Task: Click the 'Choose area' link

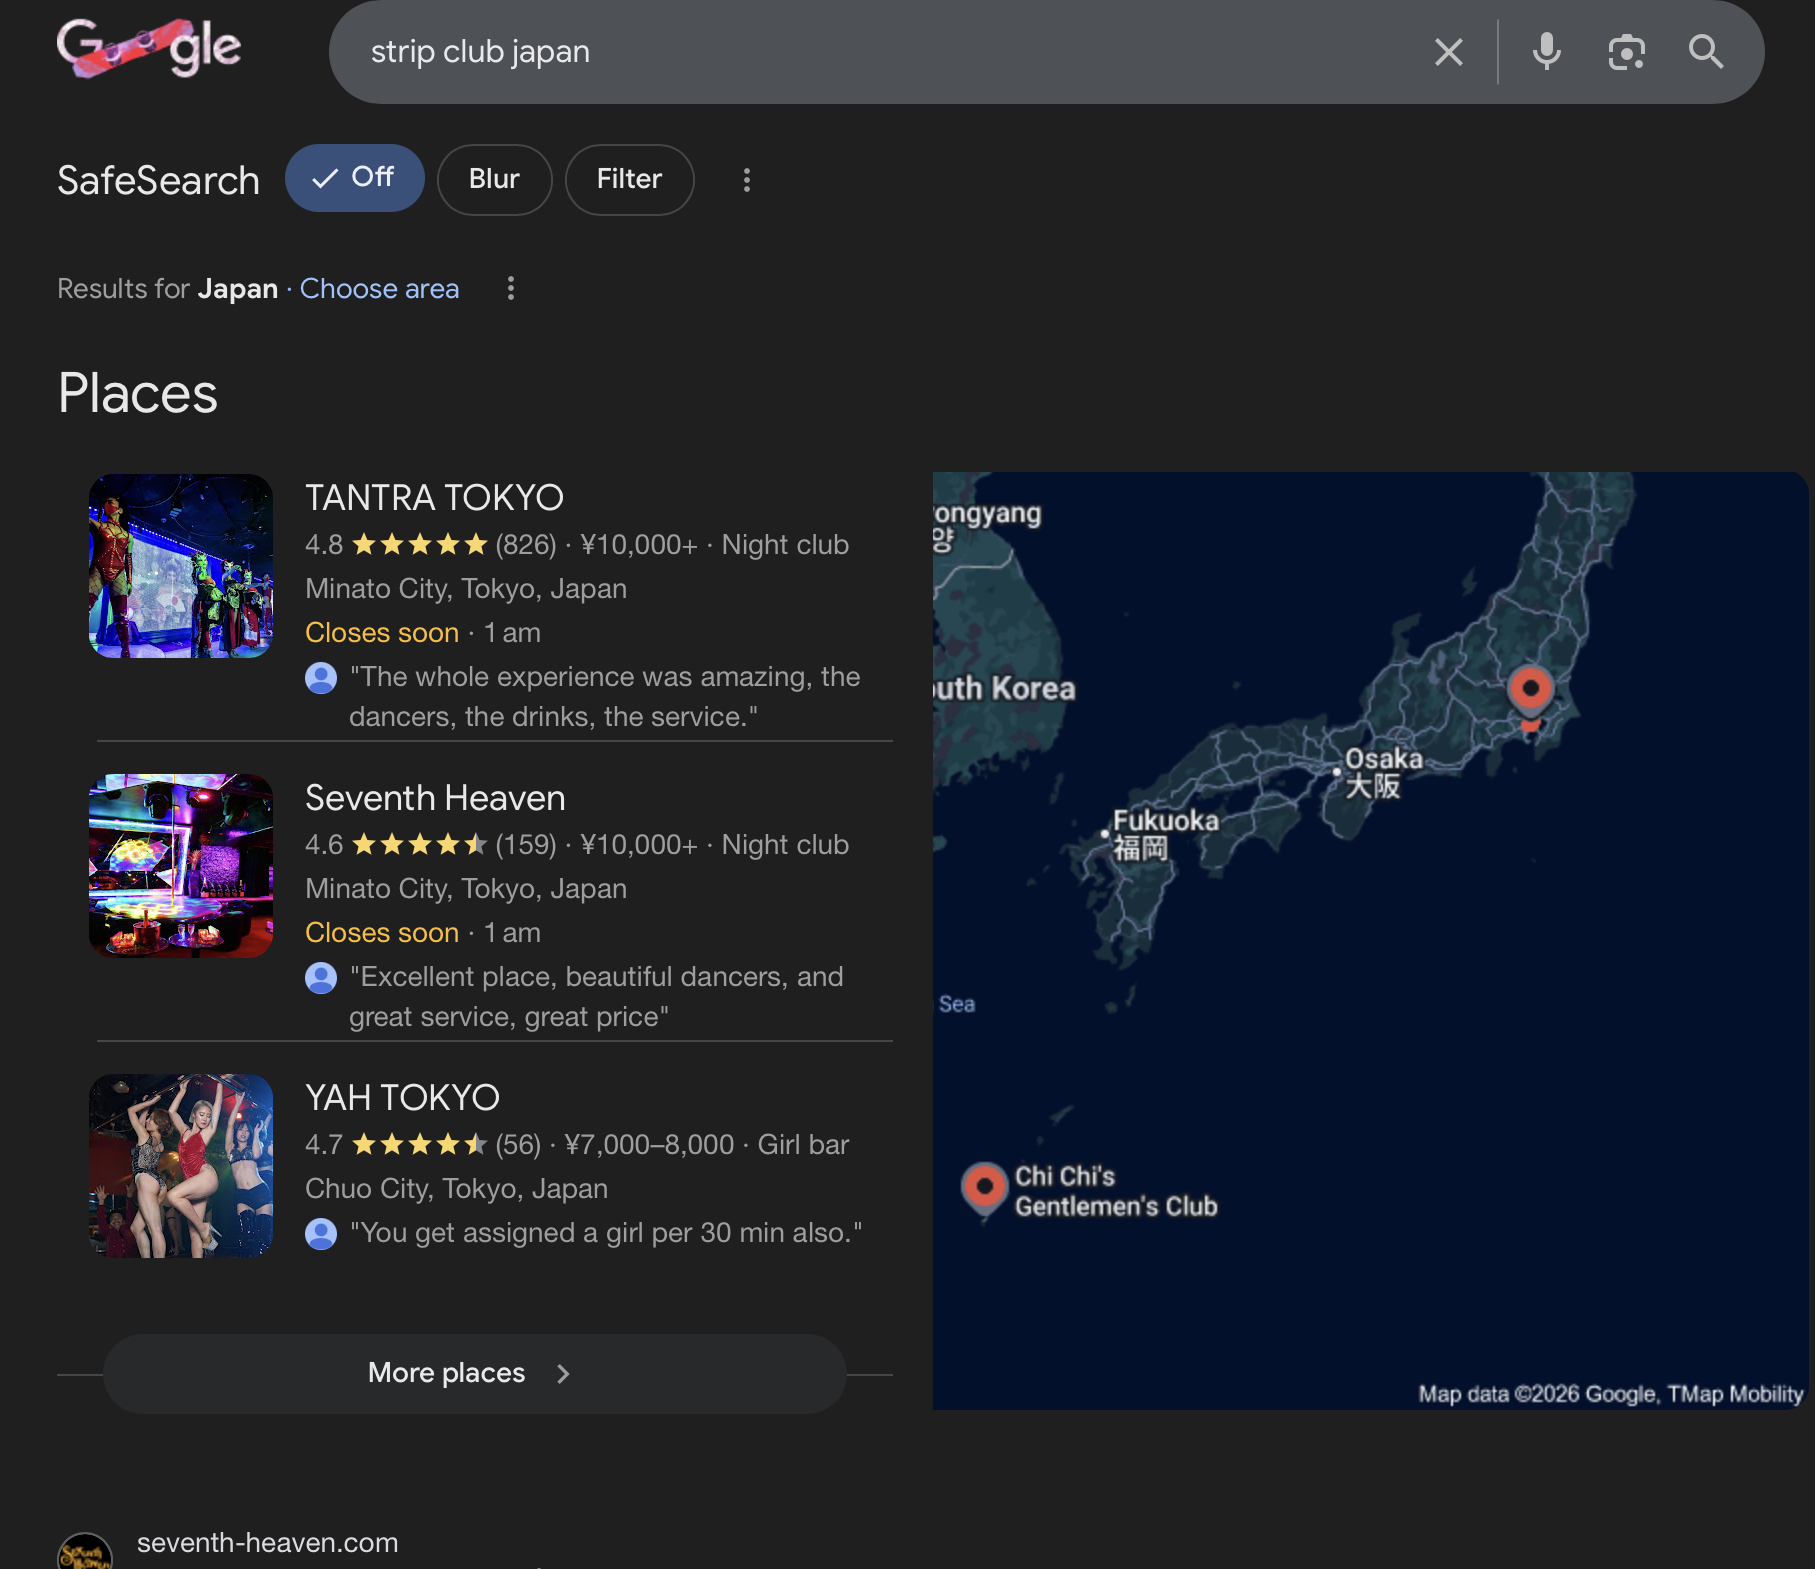Action: (x=379, y=289)
